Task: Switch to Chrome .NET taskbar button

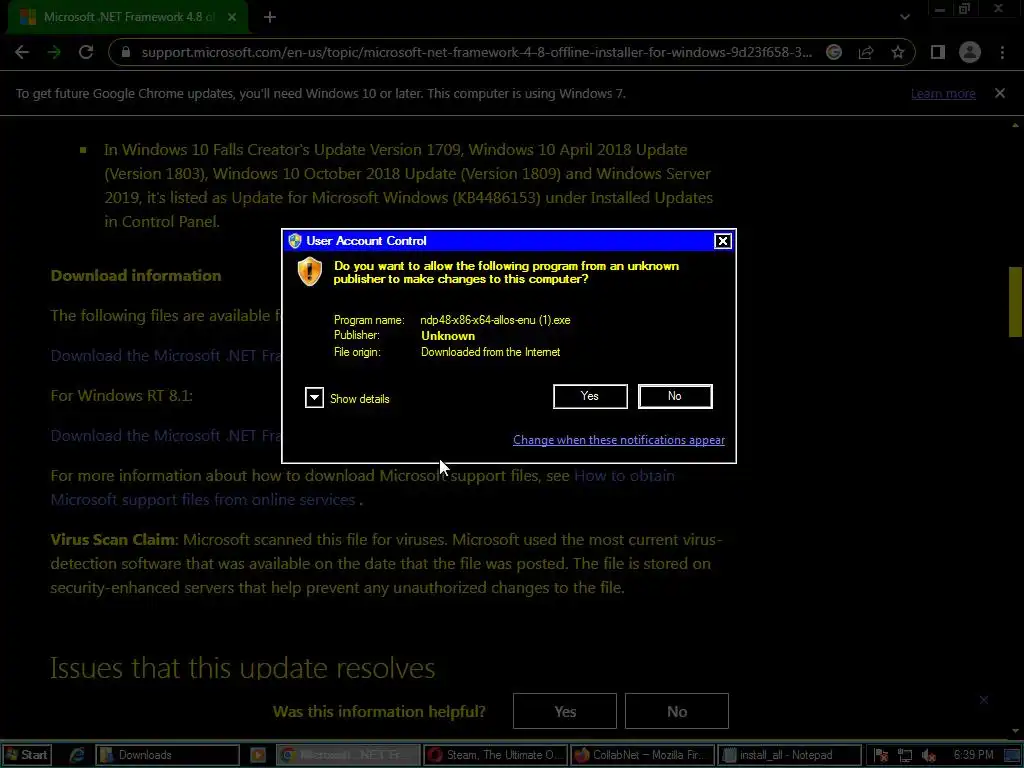Action: point(347,755)
